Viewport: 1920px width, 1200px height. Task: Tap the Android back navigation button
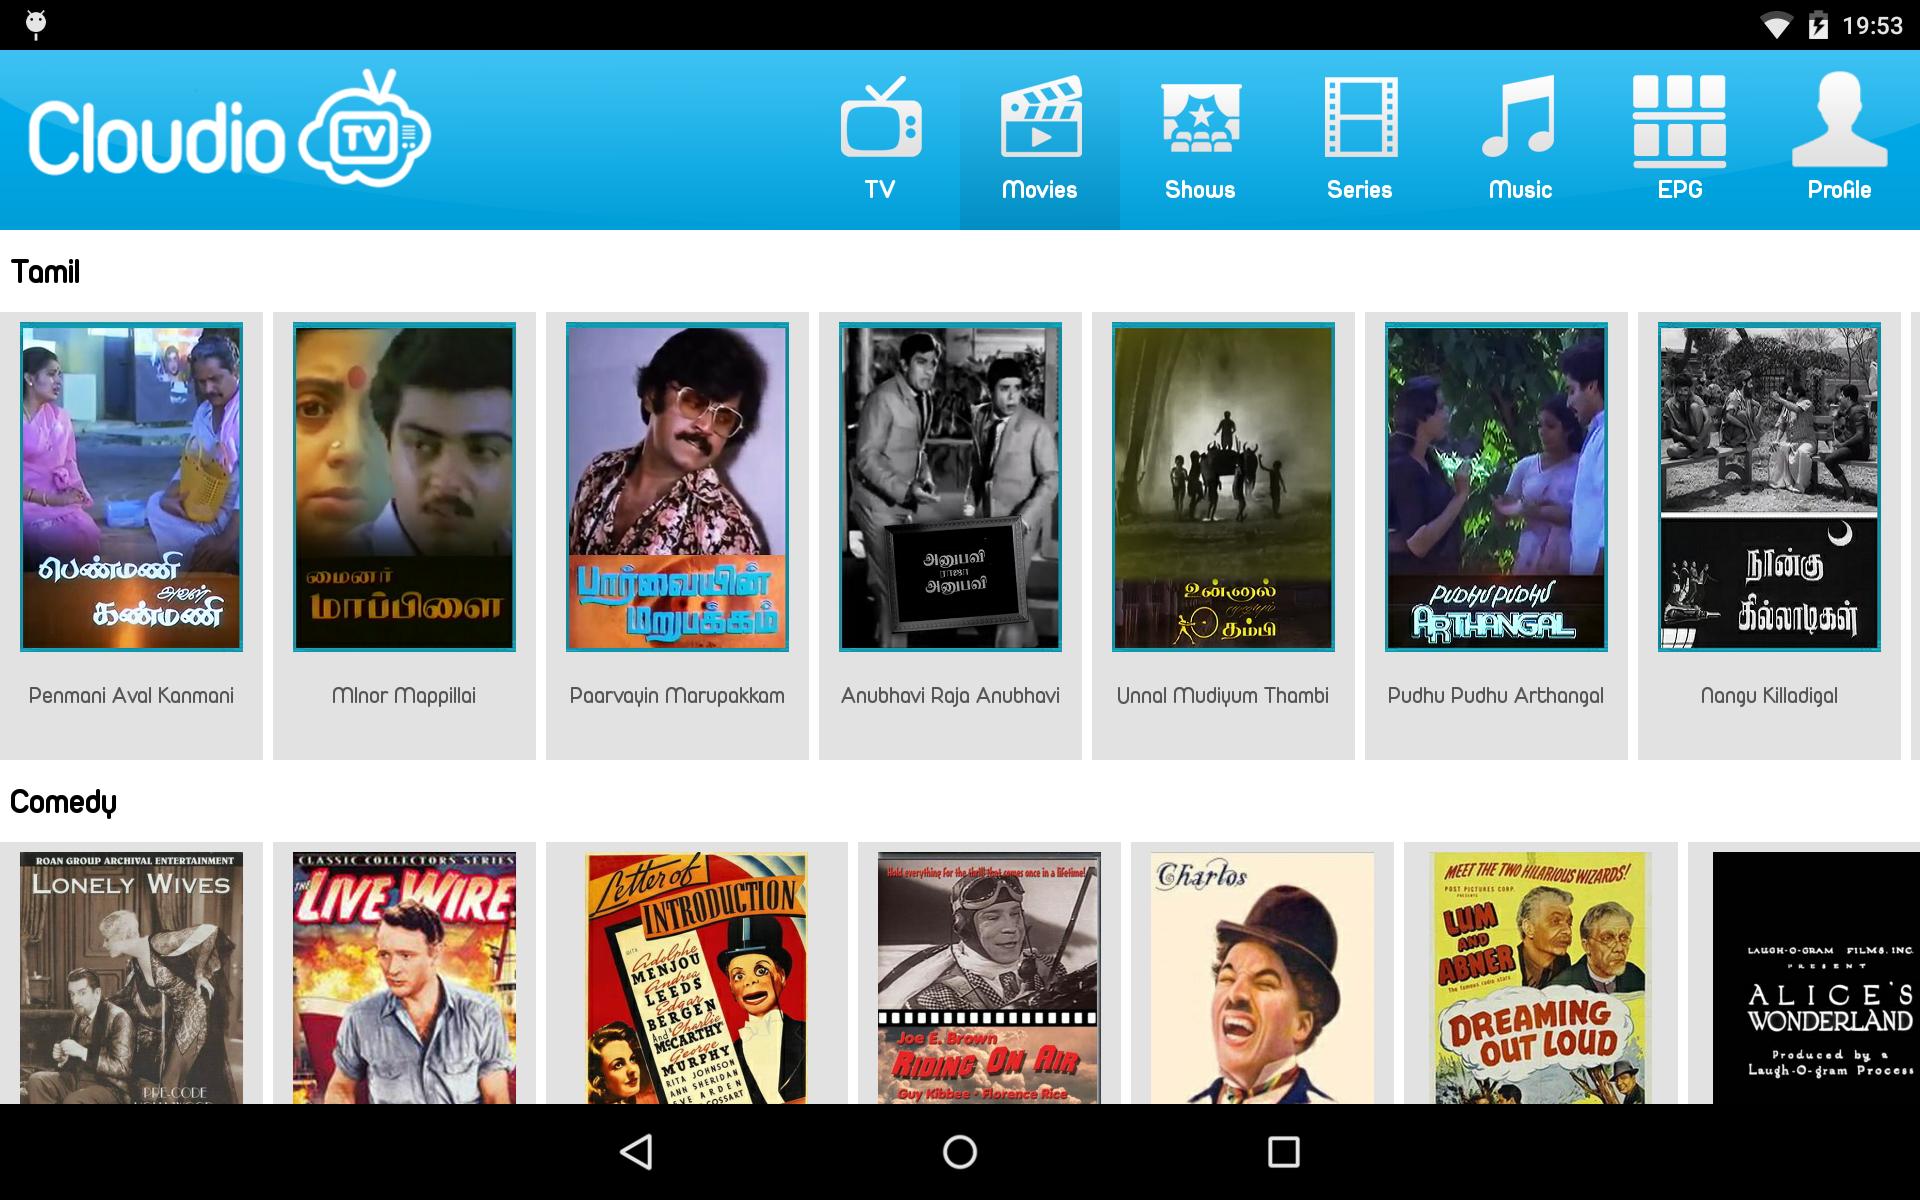(637, 1152)
